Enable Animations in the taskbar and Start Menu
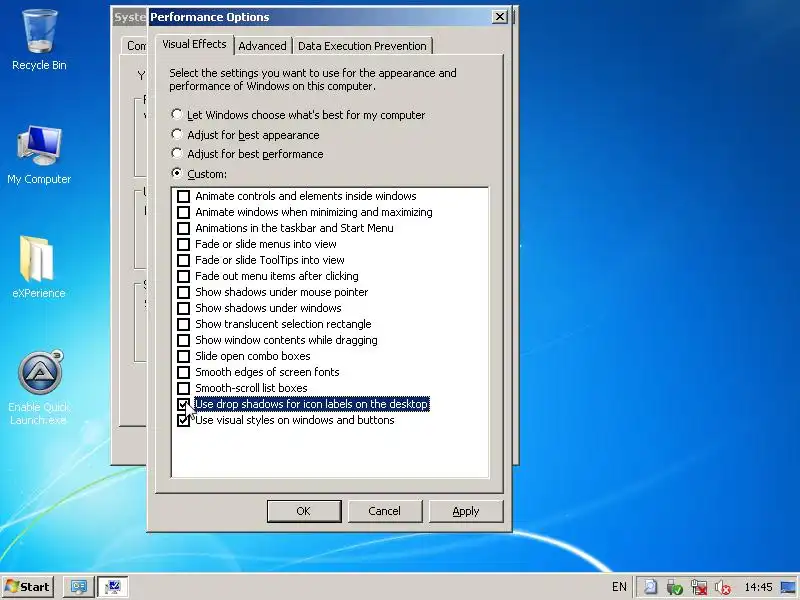The width and height of the screenshot is (800, 600). (183, 228)
